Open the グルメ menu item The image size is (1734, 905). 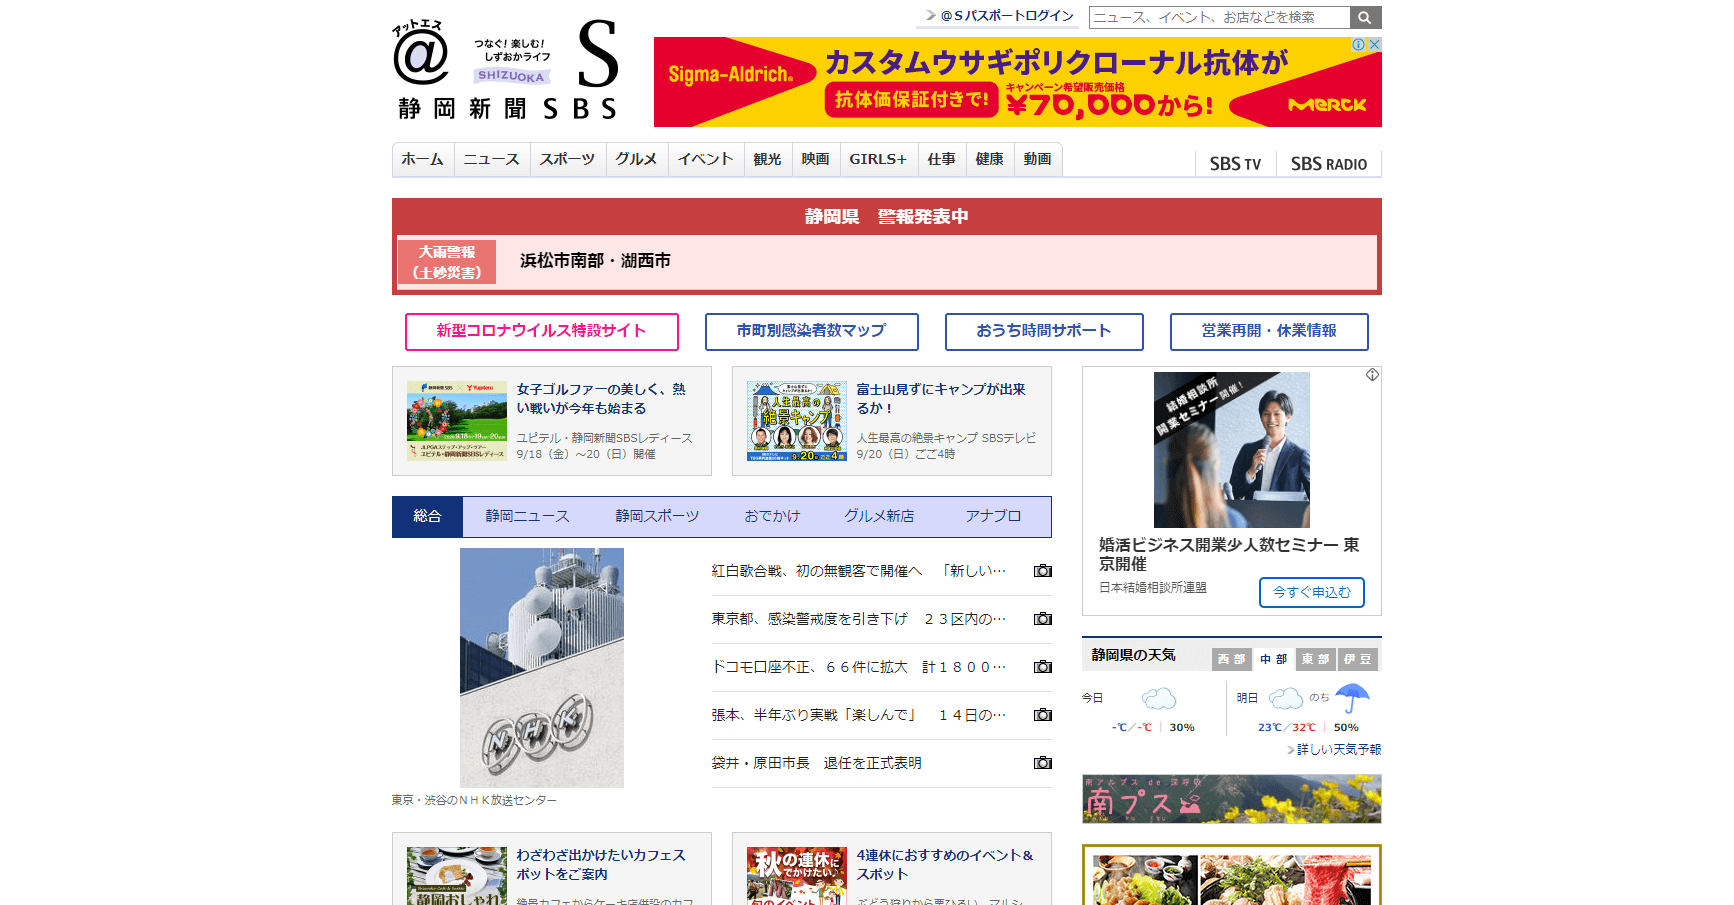click(x=637, y=159)
